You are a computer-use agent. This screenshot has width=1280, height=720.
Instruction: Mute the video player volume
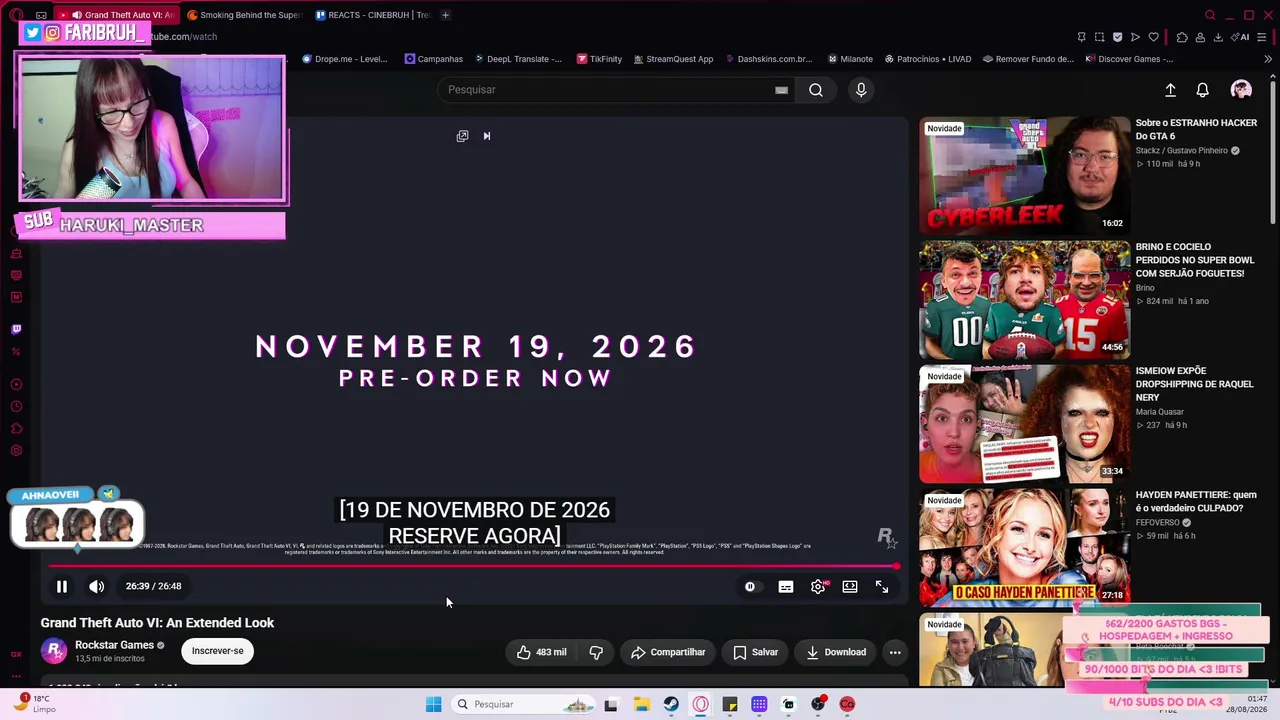coord(96,587)
